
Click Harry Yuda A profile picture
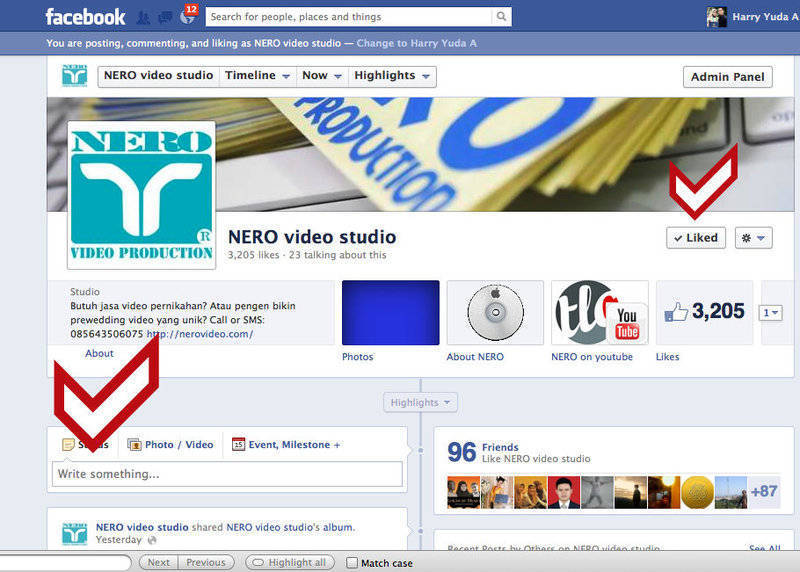click(716, 17)
